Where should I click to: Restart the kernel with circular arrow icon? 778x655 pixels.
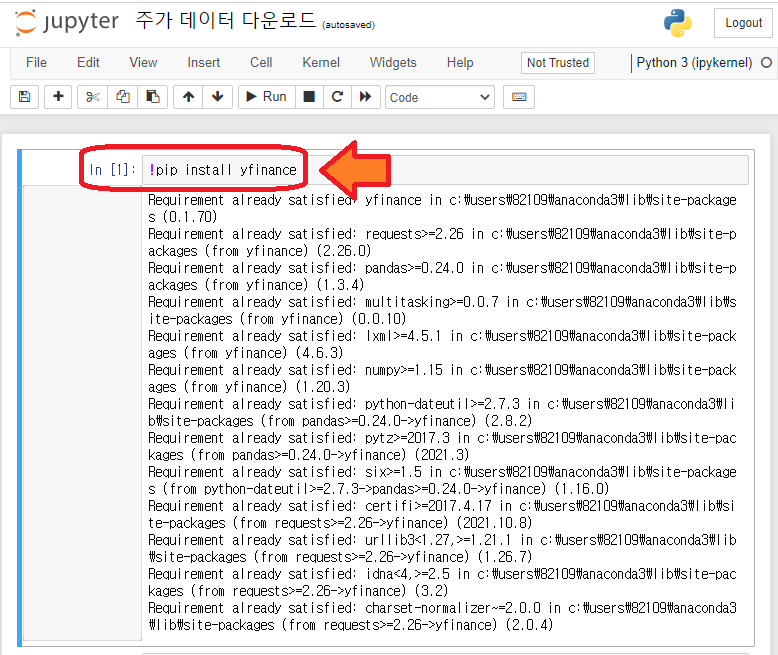[x=337, y=97]
